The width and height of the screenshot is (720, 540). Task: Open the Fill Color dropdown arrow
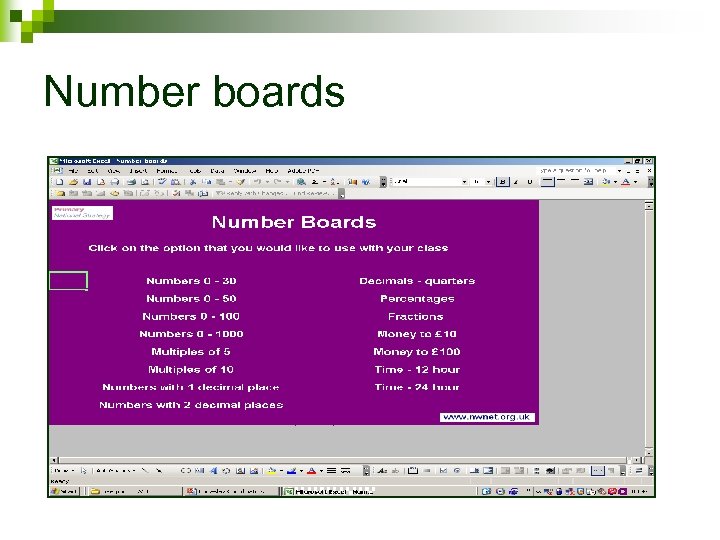click(615, 182)
